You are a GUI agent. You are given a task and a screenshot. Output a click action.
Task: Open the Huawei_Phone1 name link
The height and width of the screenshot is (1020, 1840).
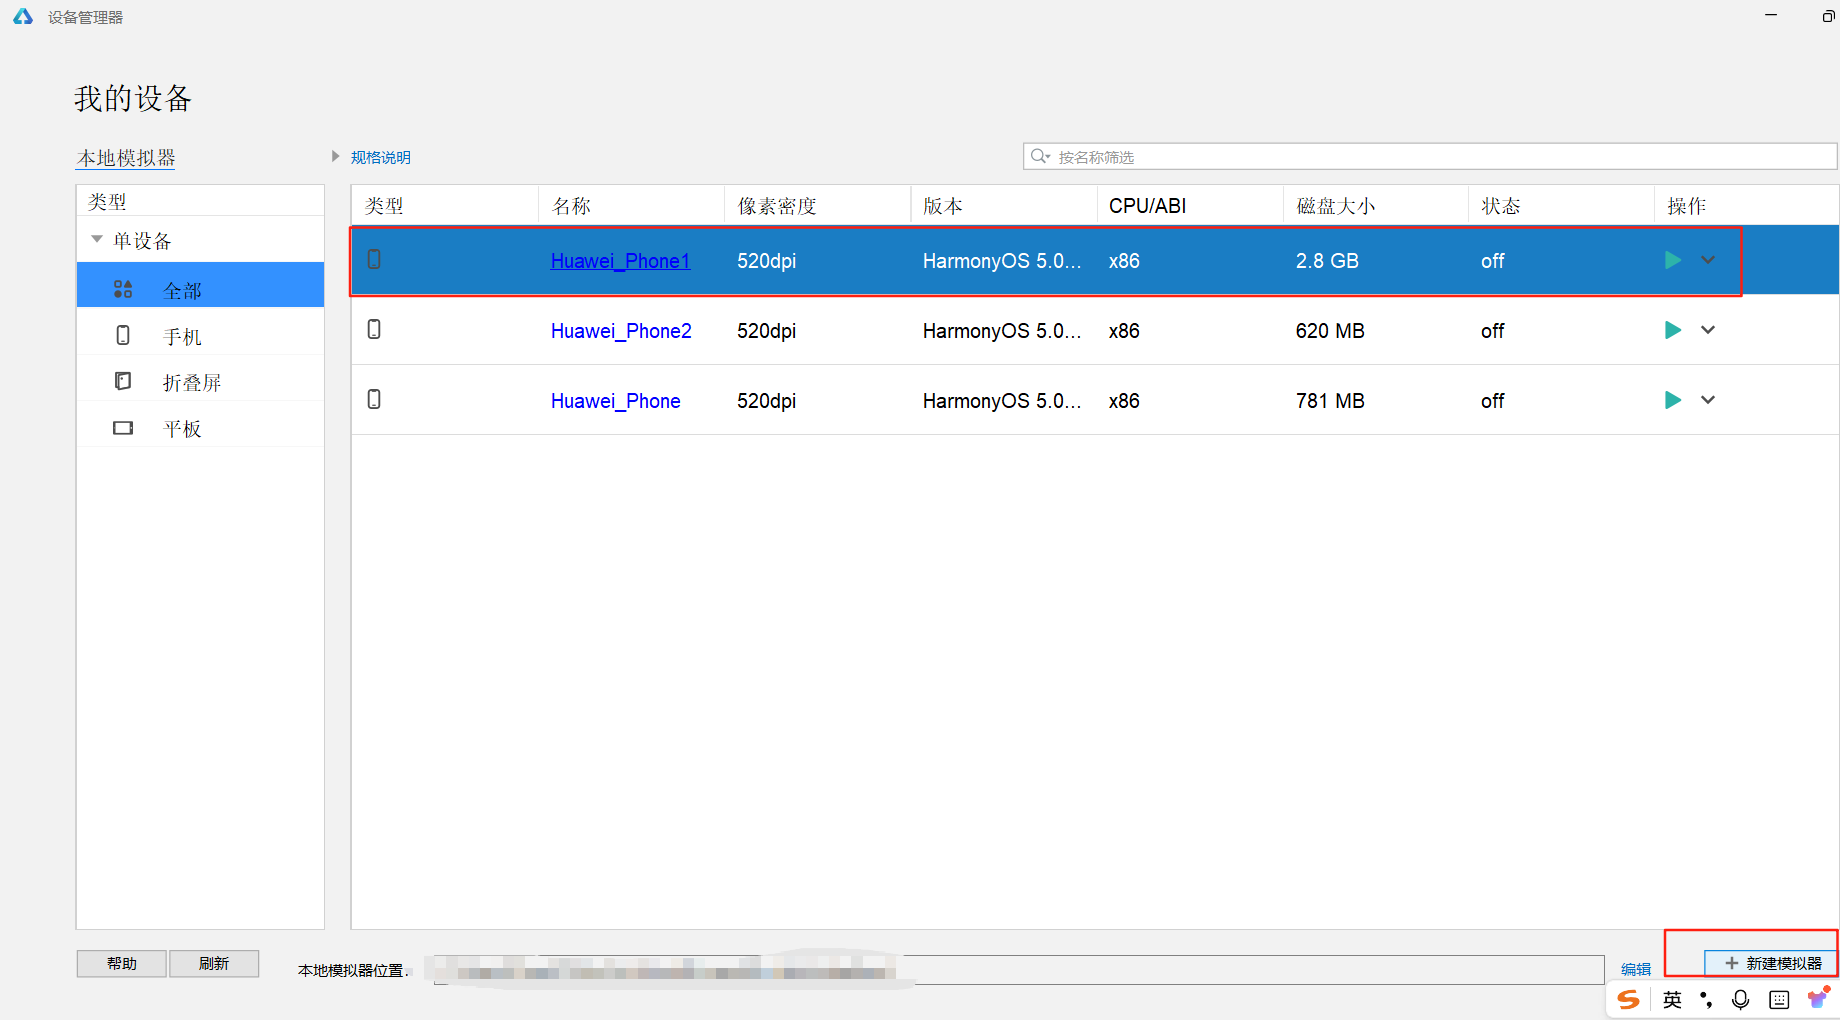click(x=620, y=261)
